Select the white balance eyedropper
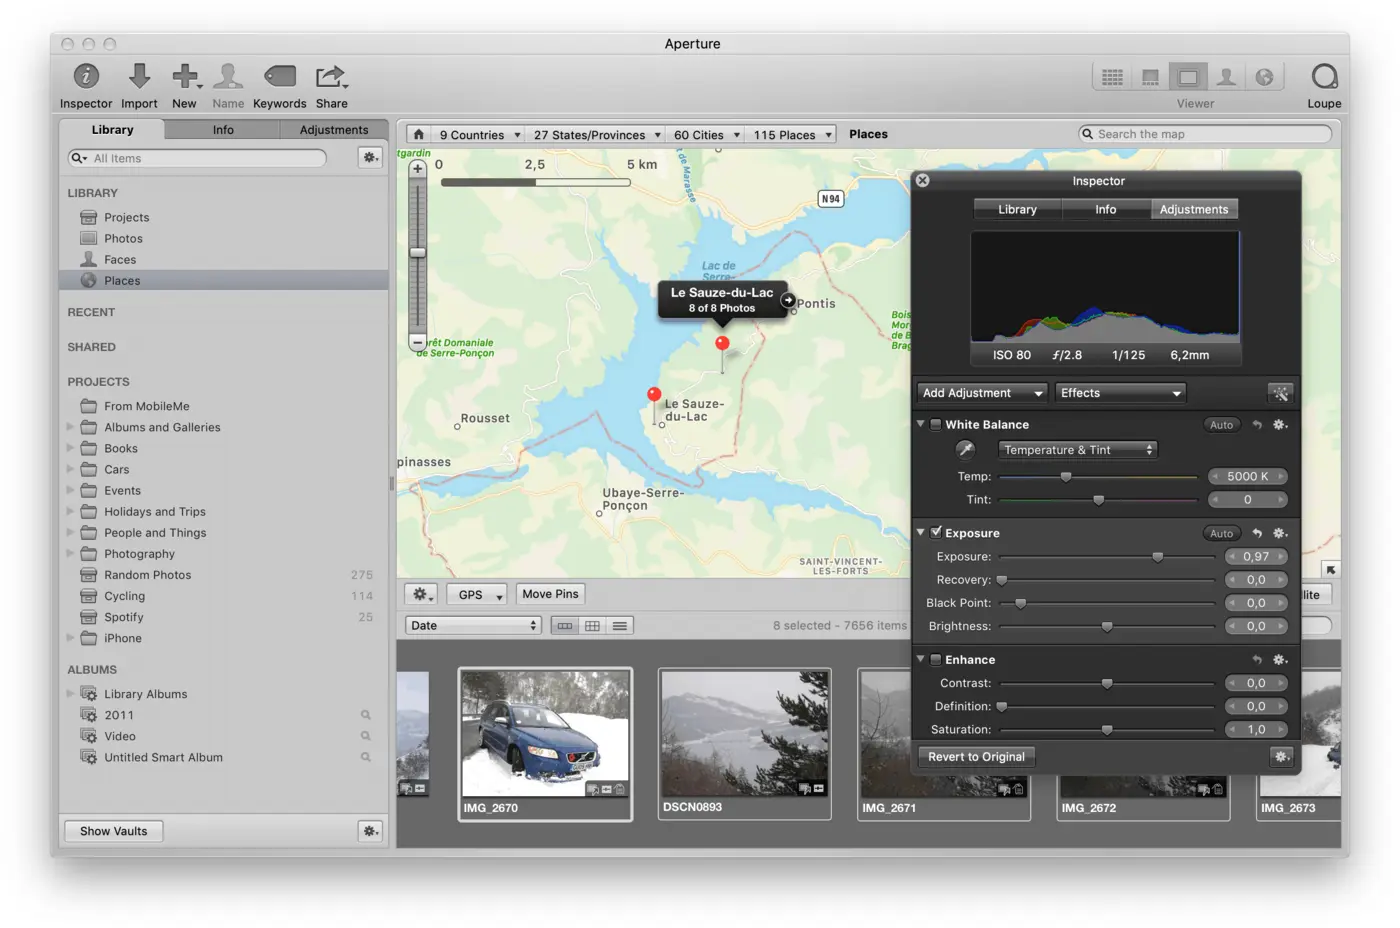The width and height of the screenshot is (1400, 928). coord(965,450)
